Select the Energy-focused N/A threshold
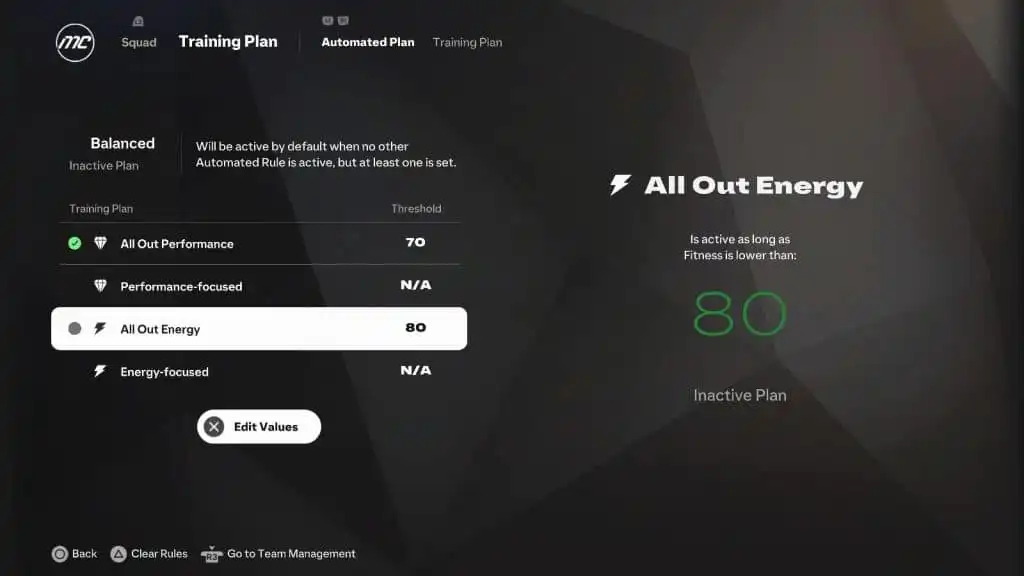This screenshot has width=1024, height=576. coord(415,370)
